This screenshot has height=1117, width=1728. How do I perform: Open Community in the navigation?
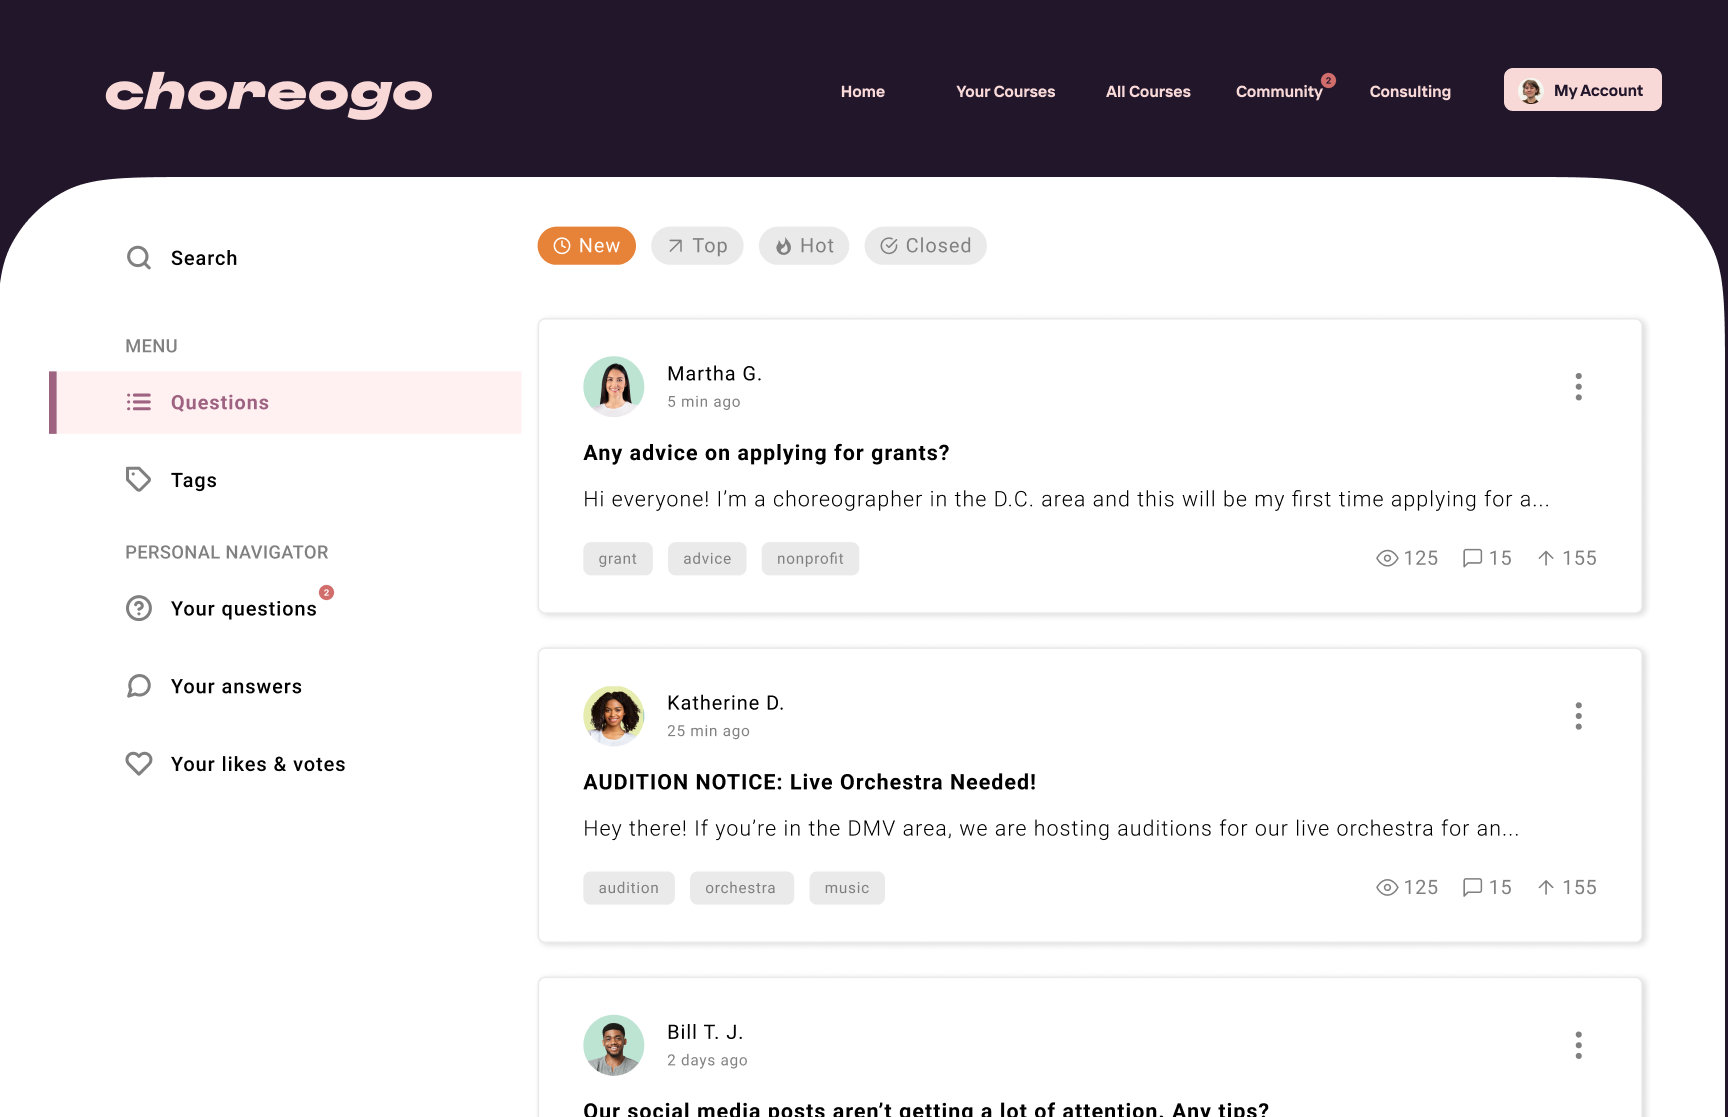coord(1279,91)
